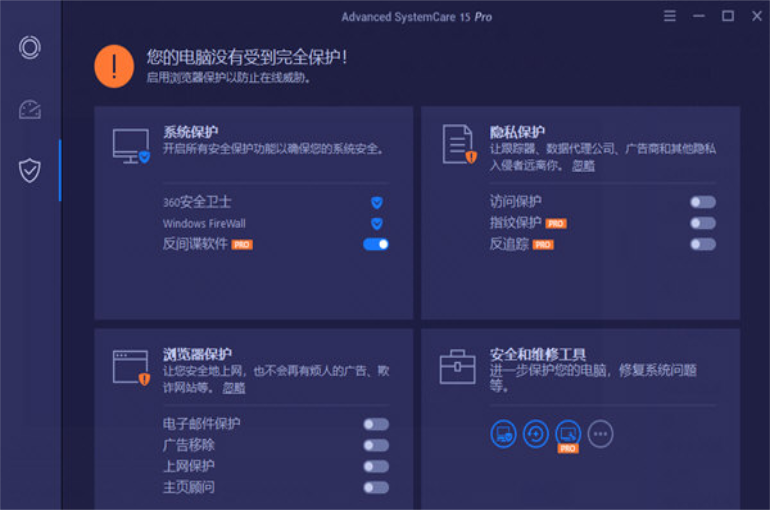
Task: Click the 浏览器保护 heading
Action: (197, 354)
